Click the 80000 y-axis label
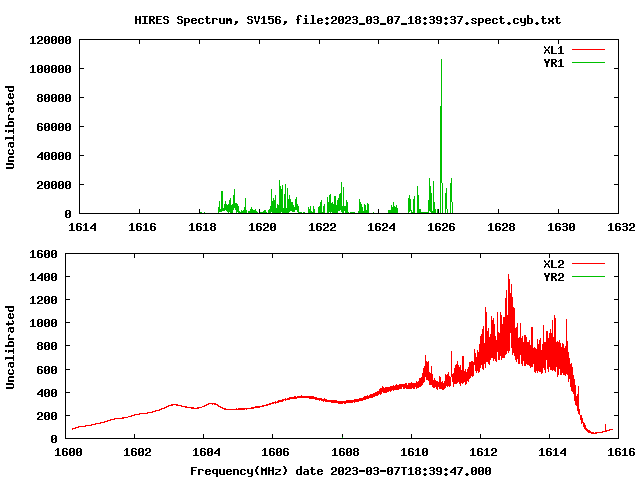The image size is (640, 480). (54, 98)
